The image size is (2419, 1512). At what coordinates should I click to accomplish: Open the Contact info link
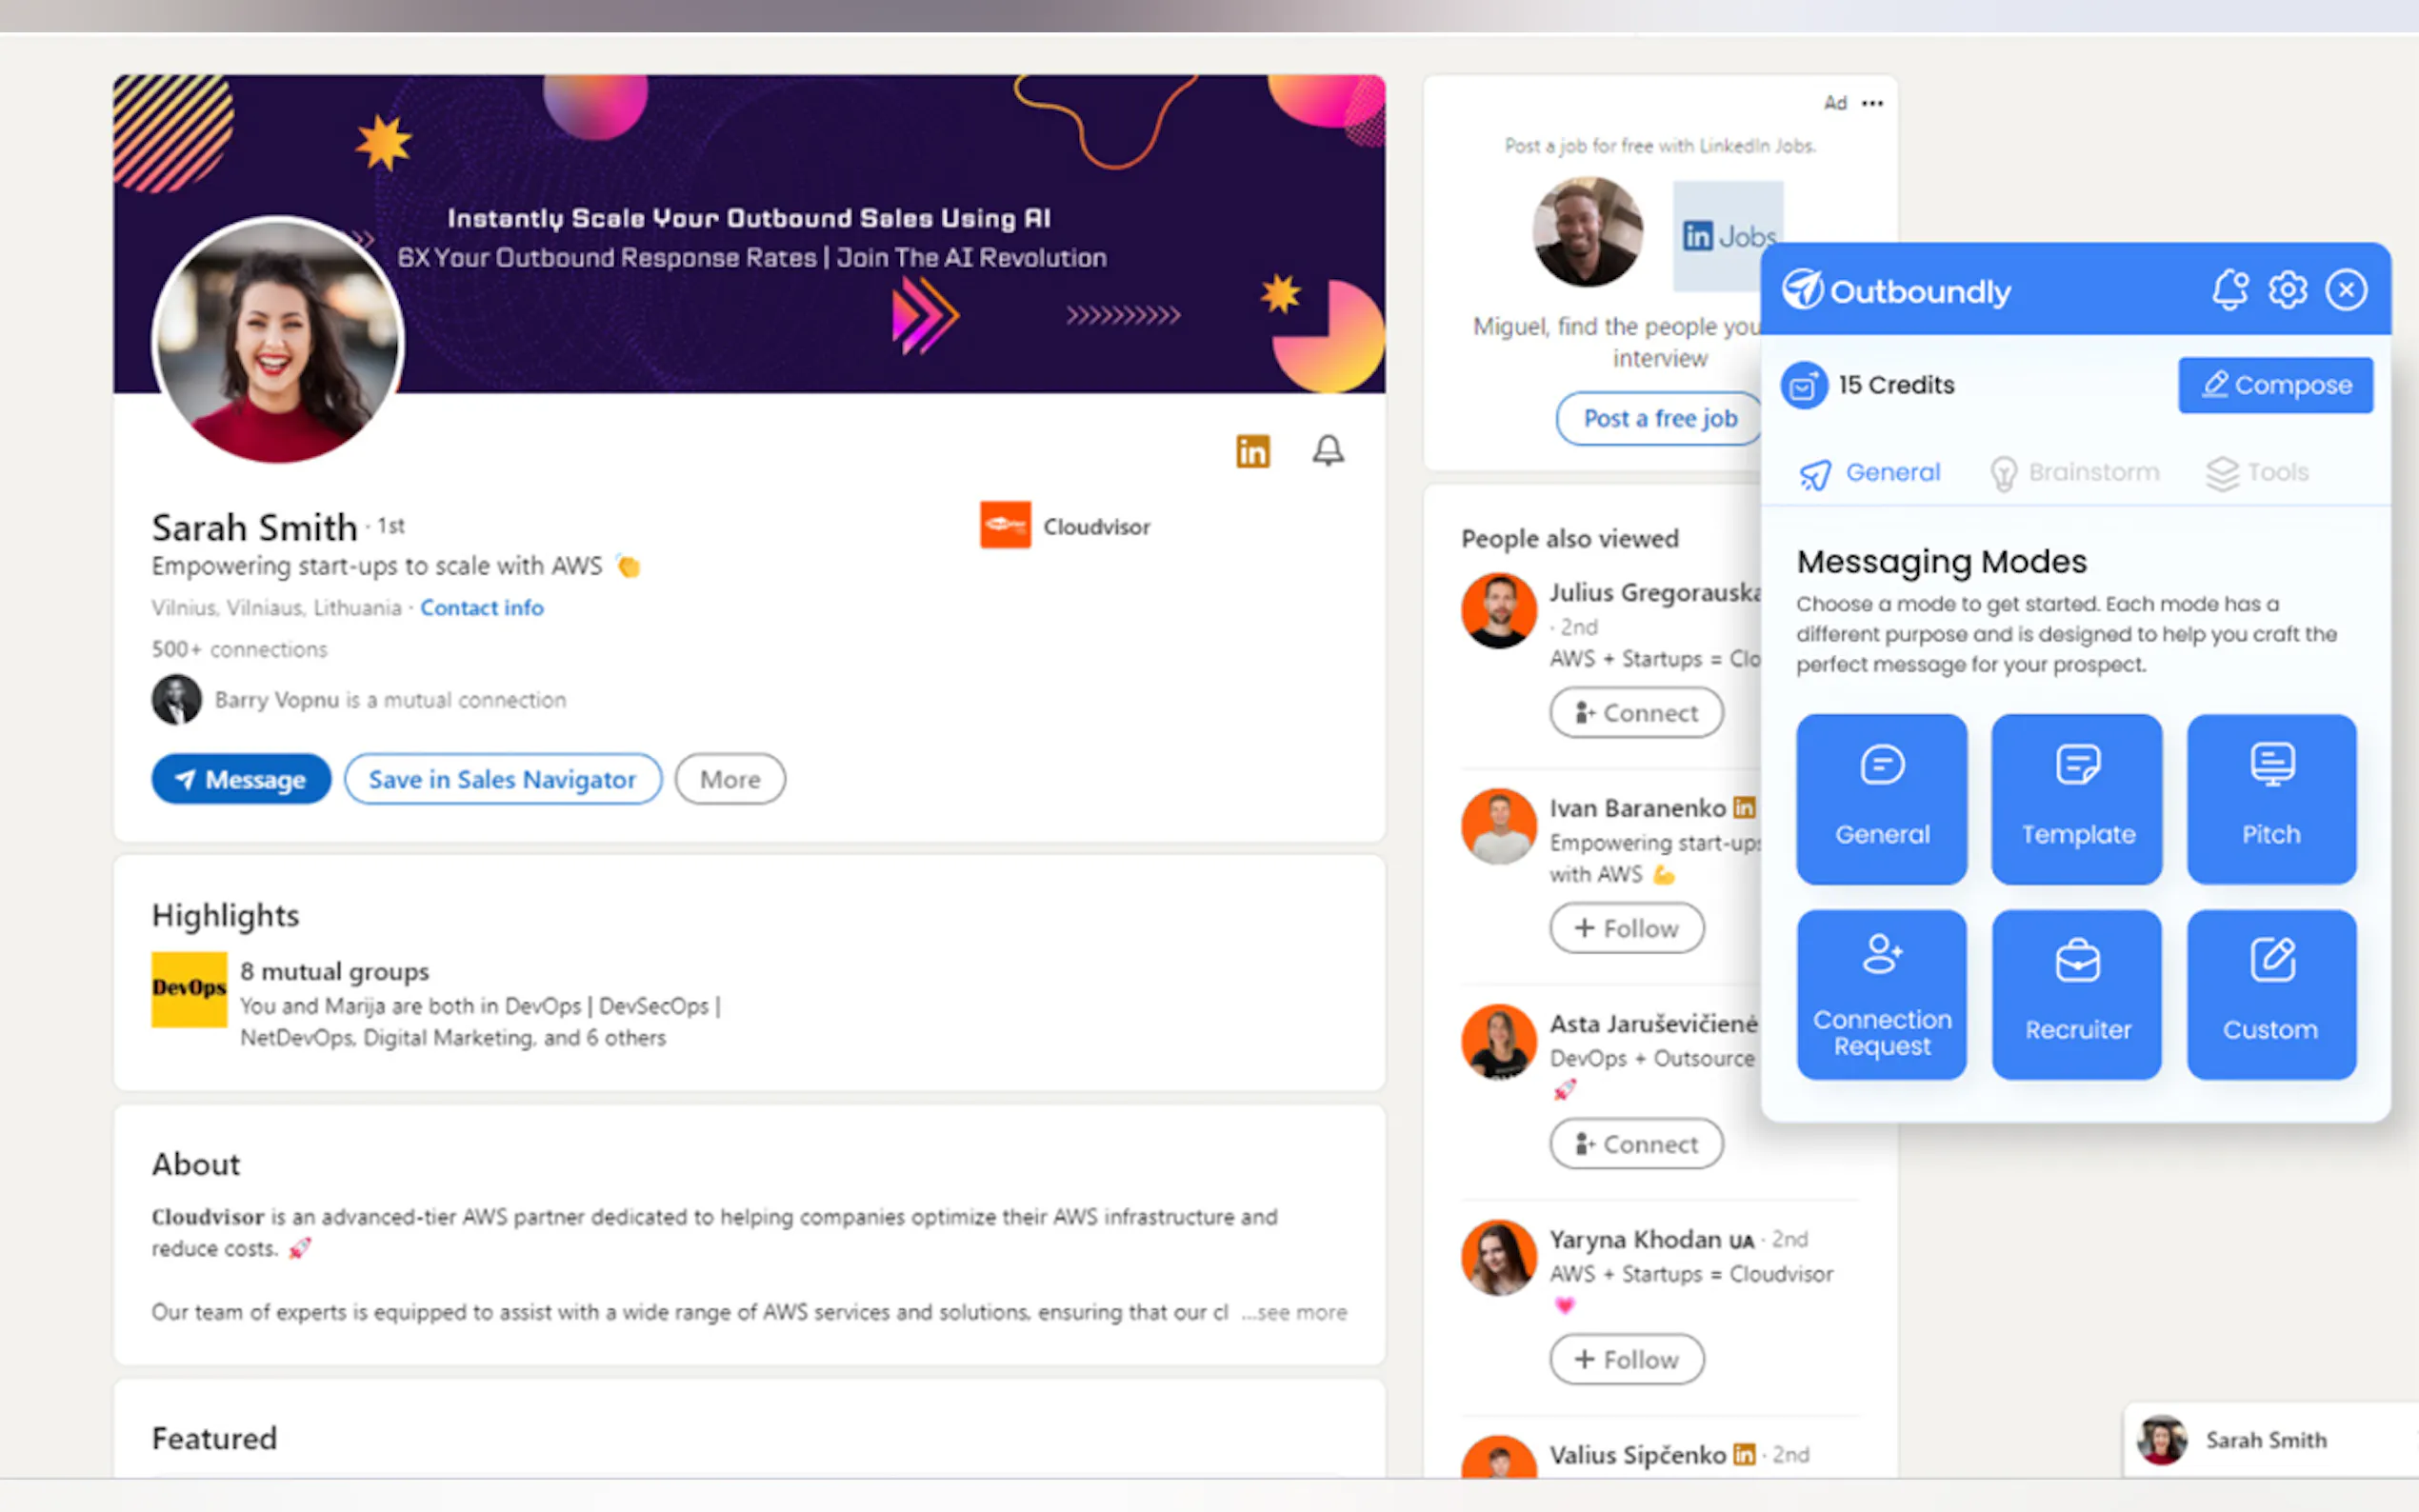(x=481, y=608)
